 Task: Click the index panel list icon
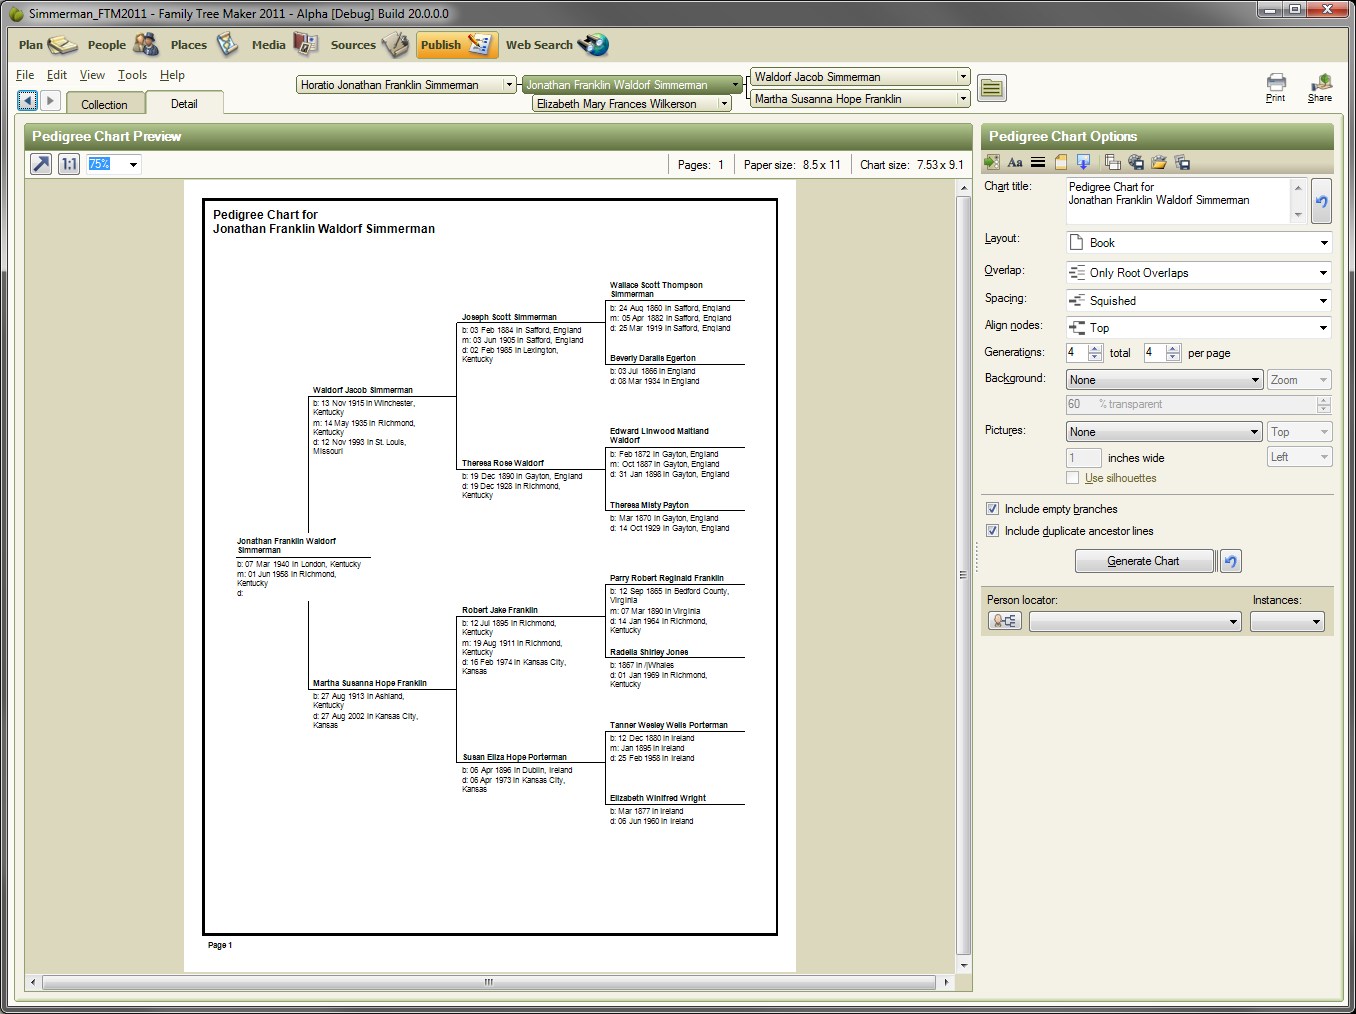pos(991,89)
